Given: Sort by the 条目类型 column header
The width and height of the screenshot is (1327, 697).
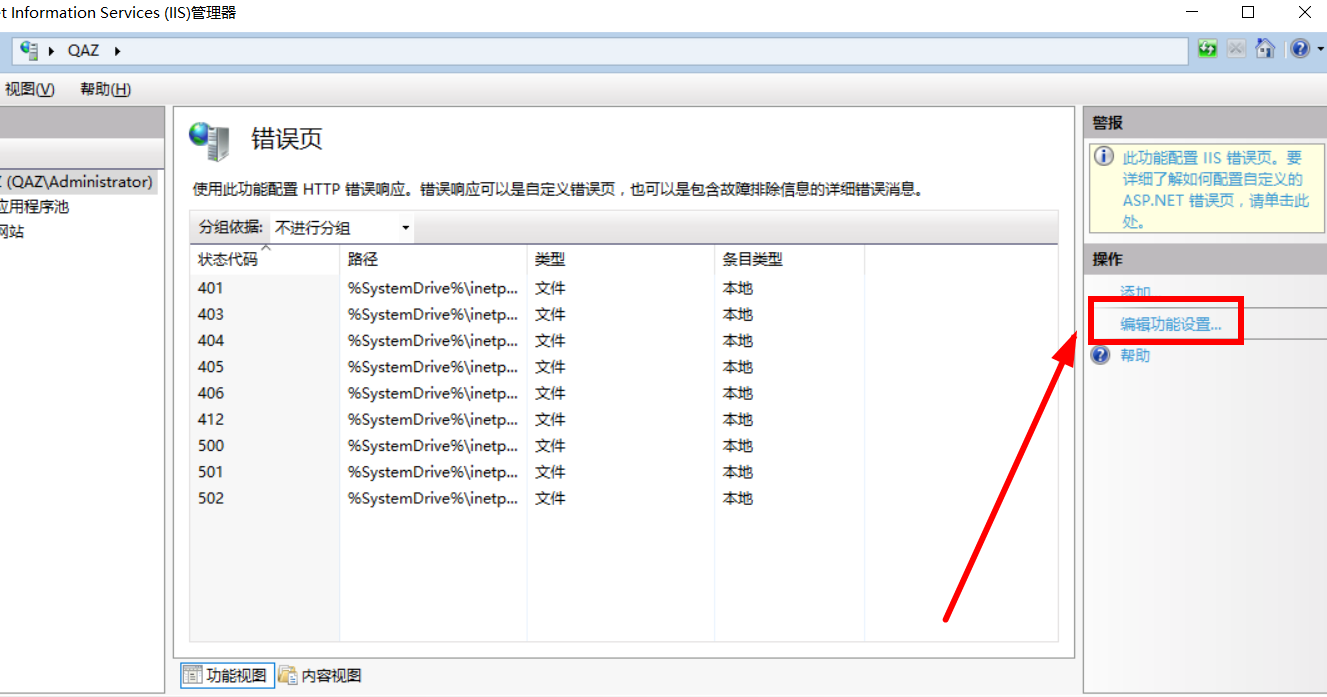Looking at the screenshot, I should point(790,259).
